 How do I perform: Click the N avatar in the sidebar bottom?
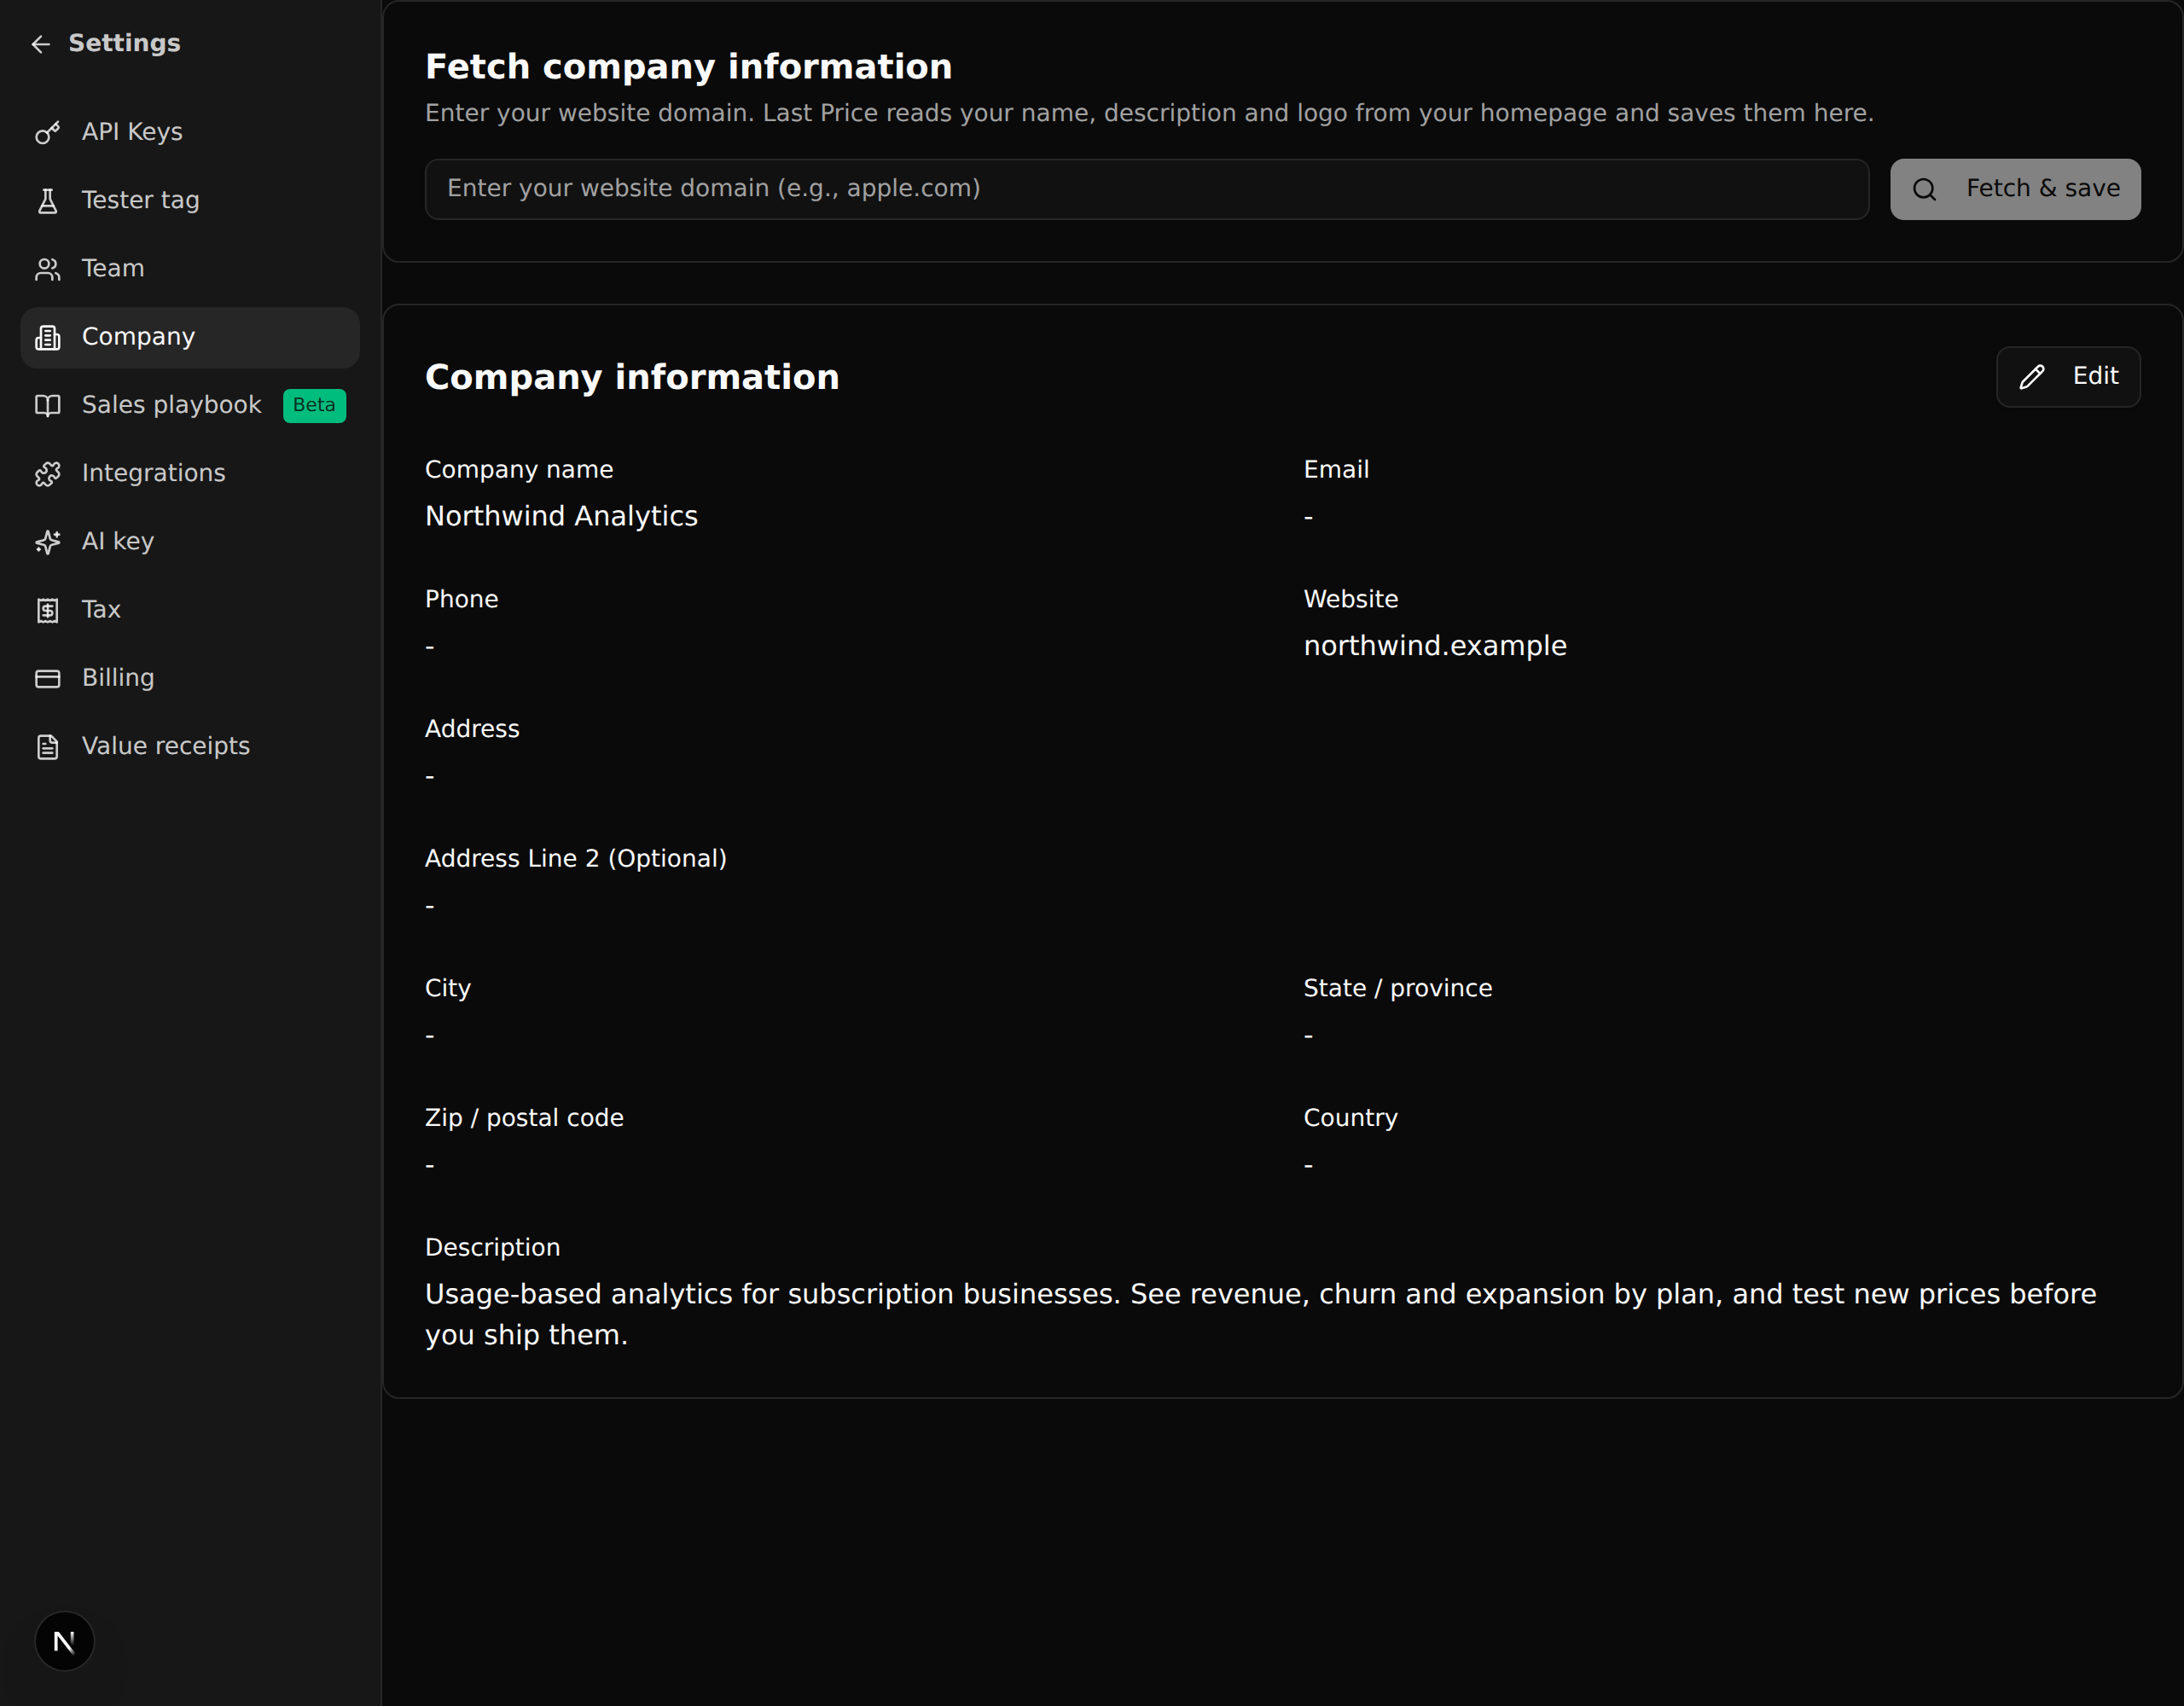tap(64, 1641)
